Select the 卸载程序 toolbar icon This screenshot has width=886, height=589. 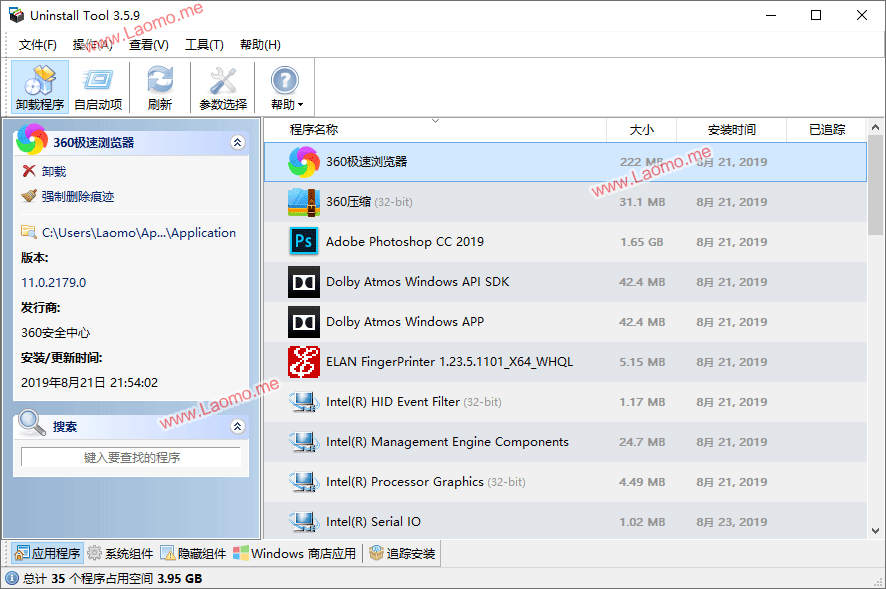point(40,87)
